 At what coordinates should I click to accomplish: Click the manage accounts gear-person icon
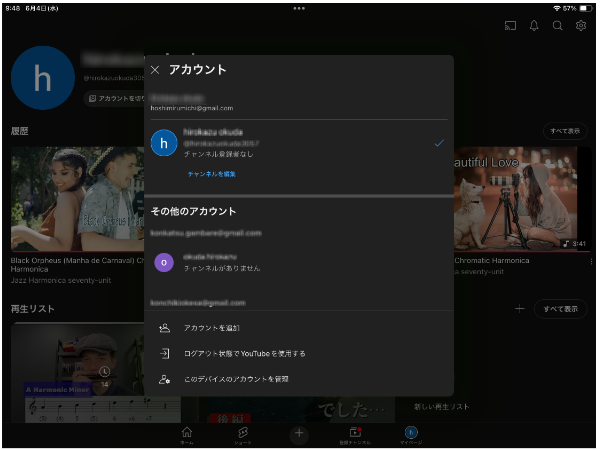point(165,379)
